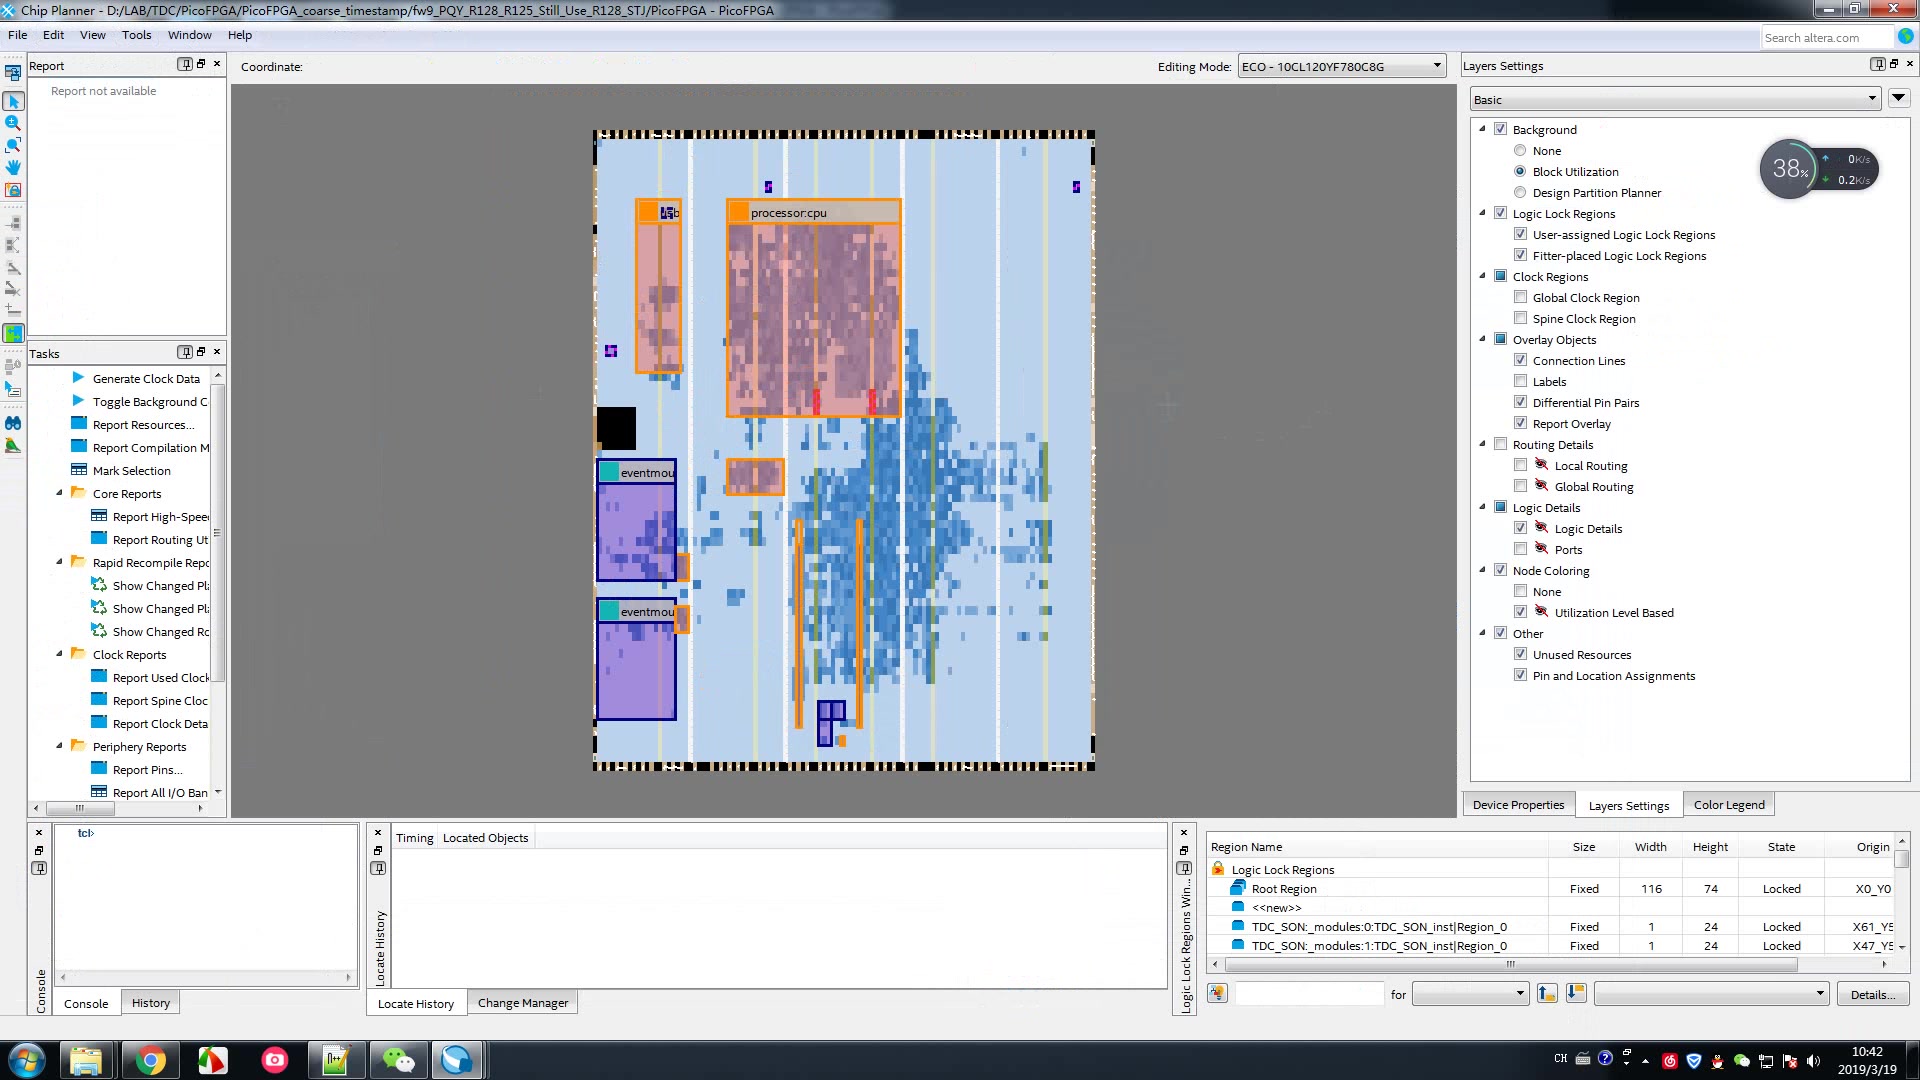
Task: Switch to the Device Properties tab
Action: (x=1518, y=804)
